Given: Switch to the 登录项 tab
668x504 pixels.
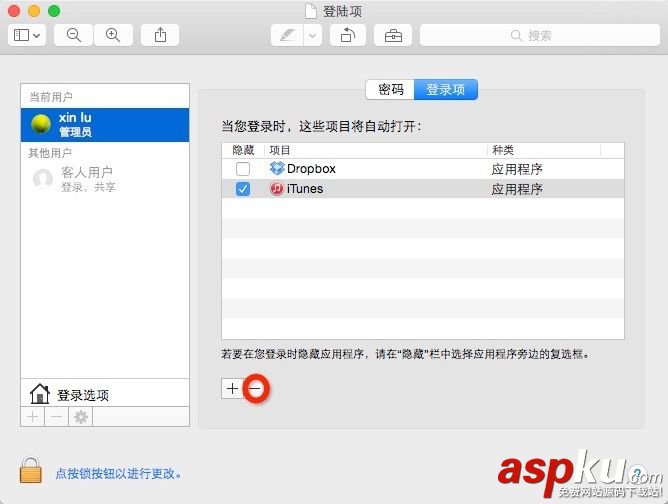Looking at the screenshot, I should (x=446, y=89).
